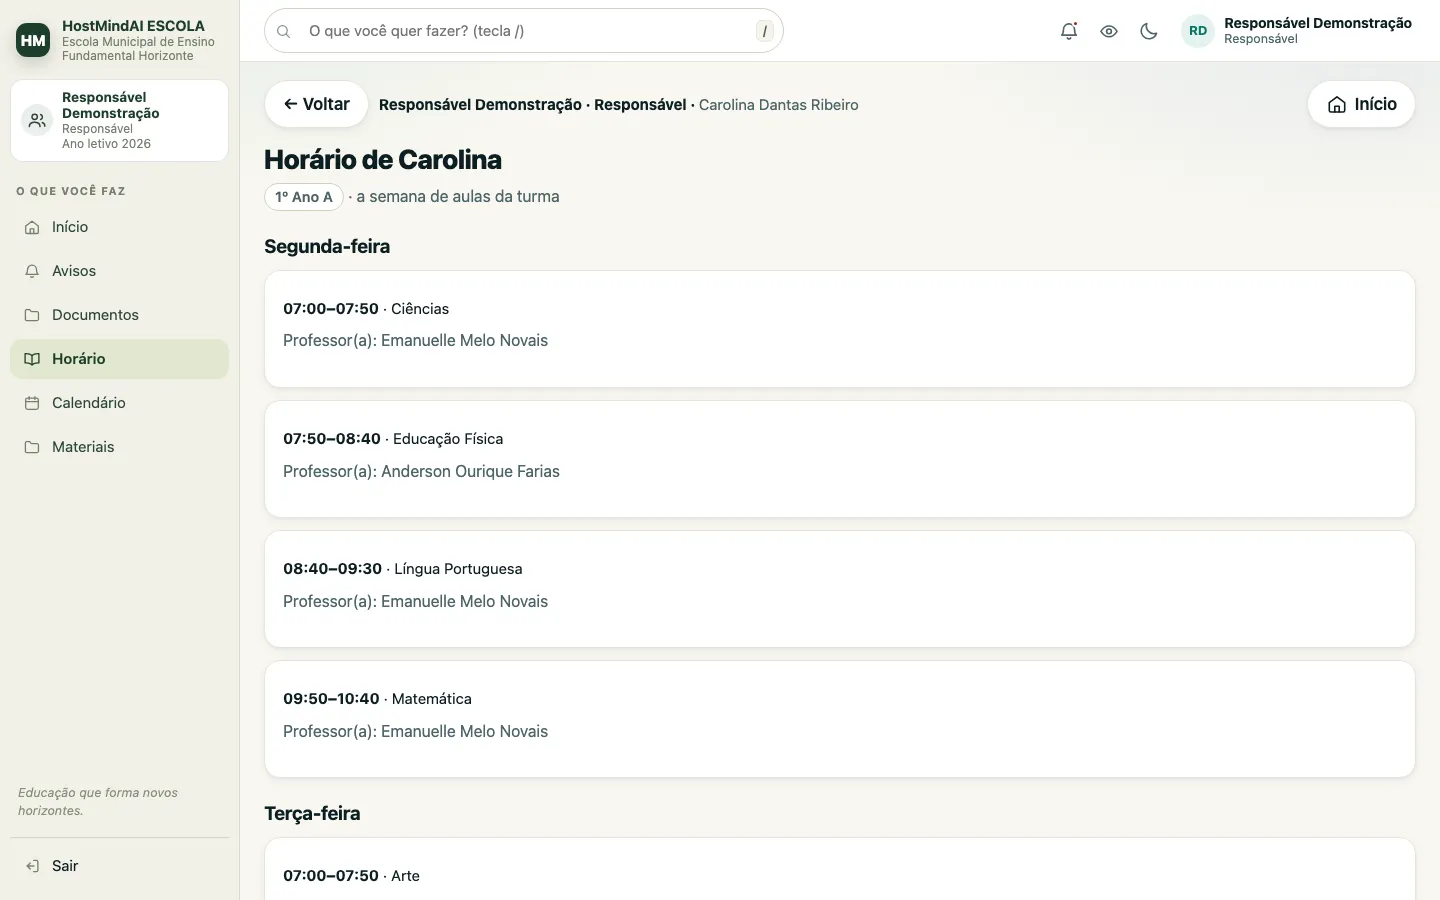Focus the 'O que você quer fazer?' search field
1440x900 pixels.
[x=524, y=31]
